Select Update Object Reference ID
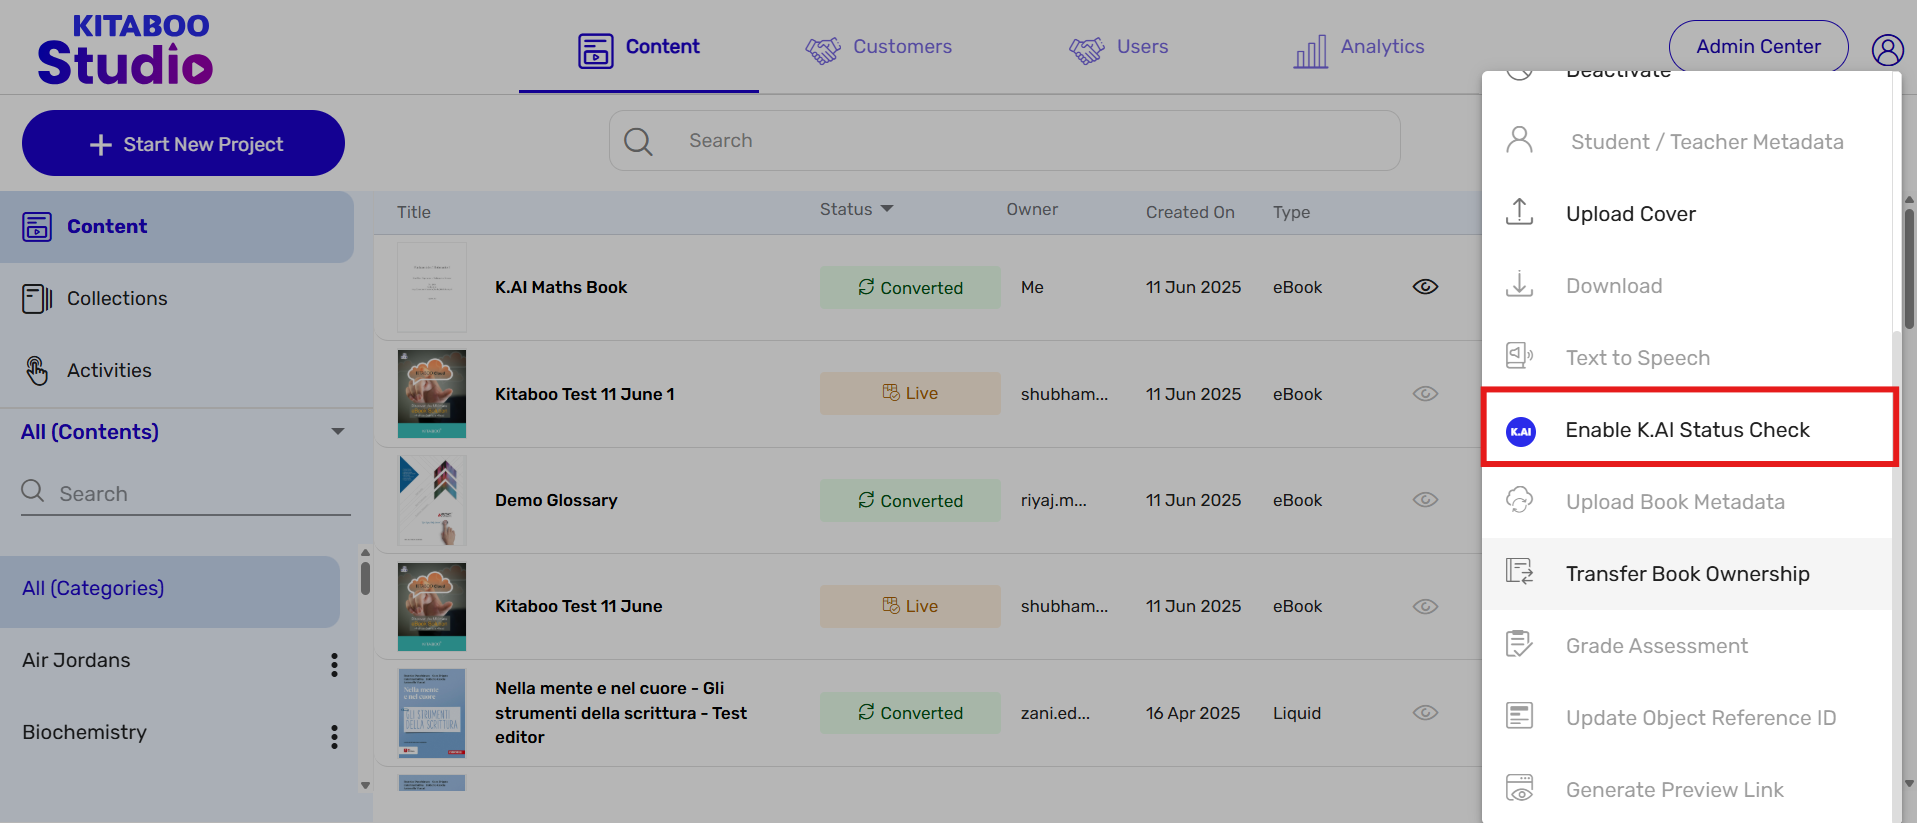The image size is (1917, 823). click(1686, 718)
